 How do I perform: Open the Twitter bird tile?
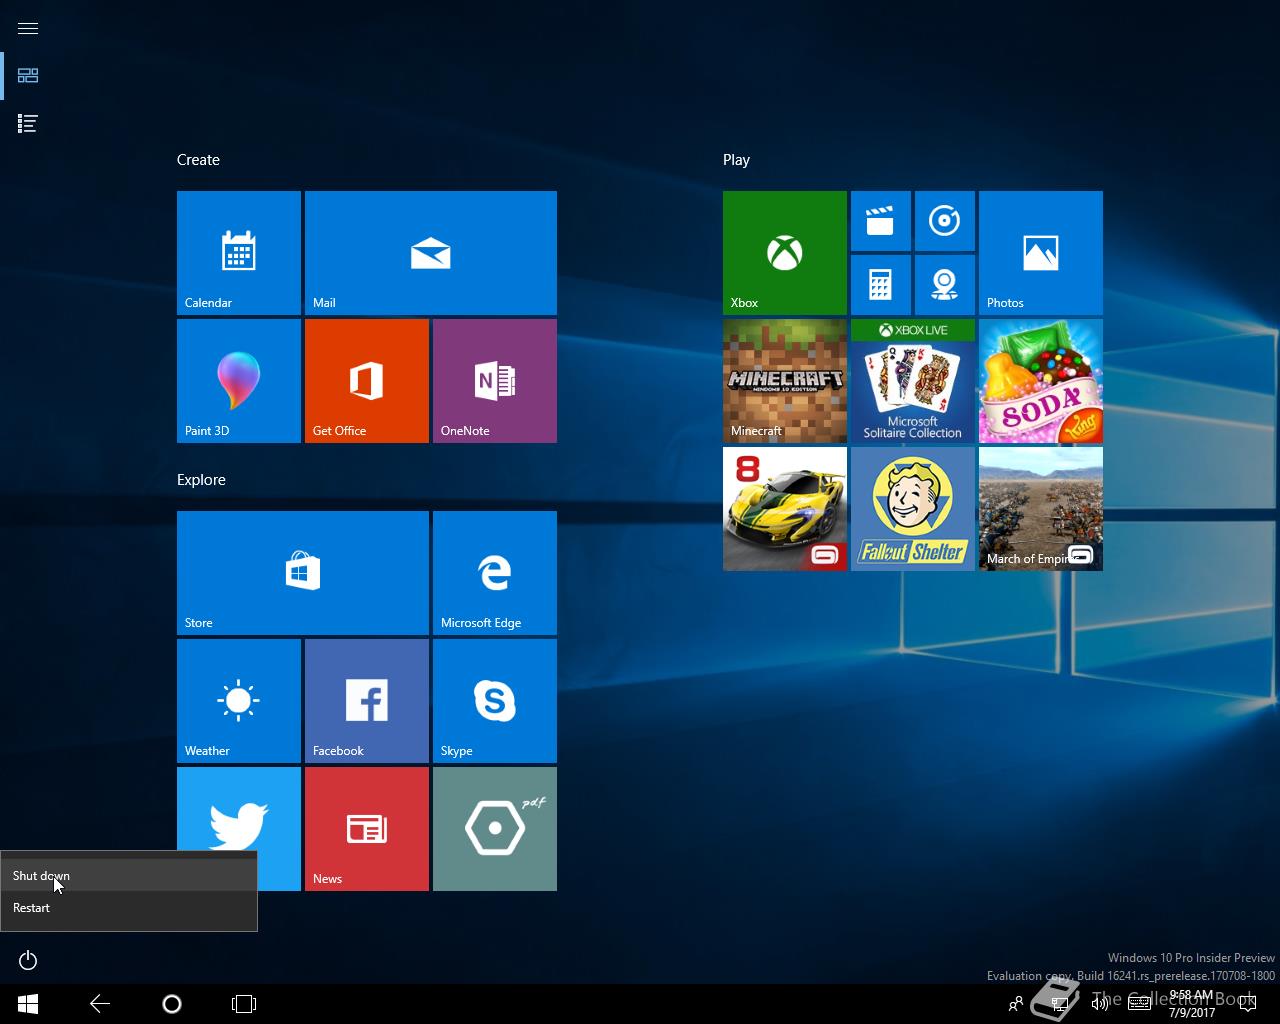point(239,808)
